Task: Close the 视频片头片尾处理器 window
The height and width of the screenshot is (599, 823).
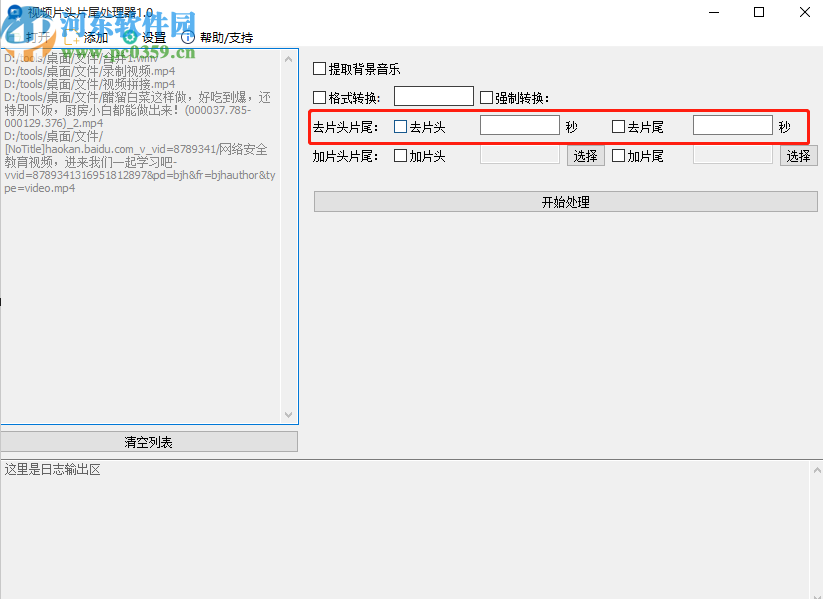Action: click(805, 12)
